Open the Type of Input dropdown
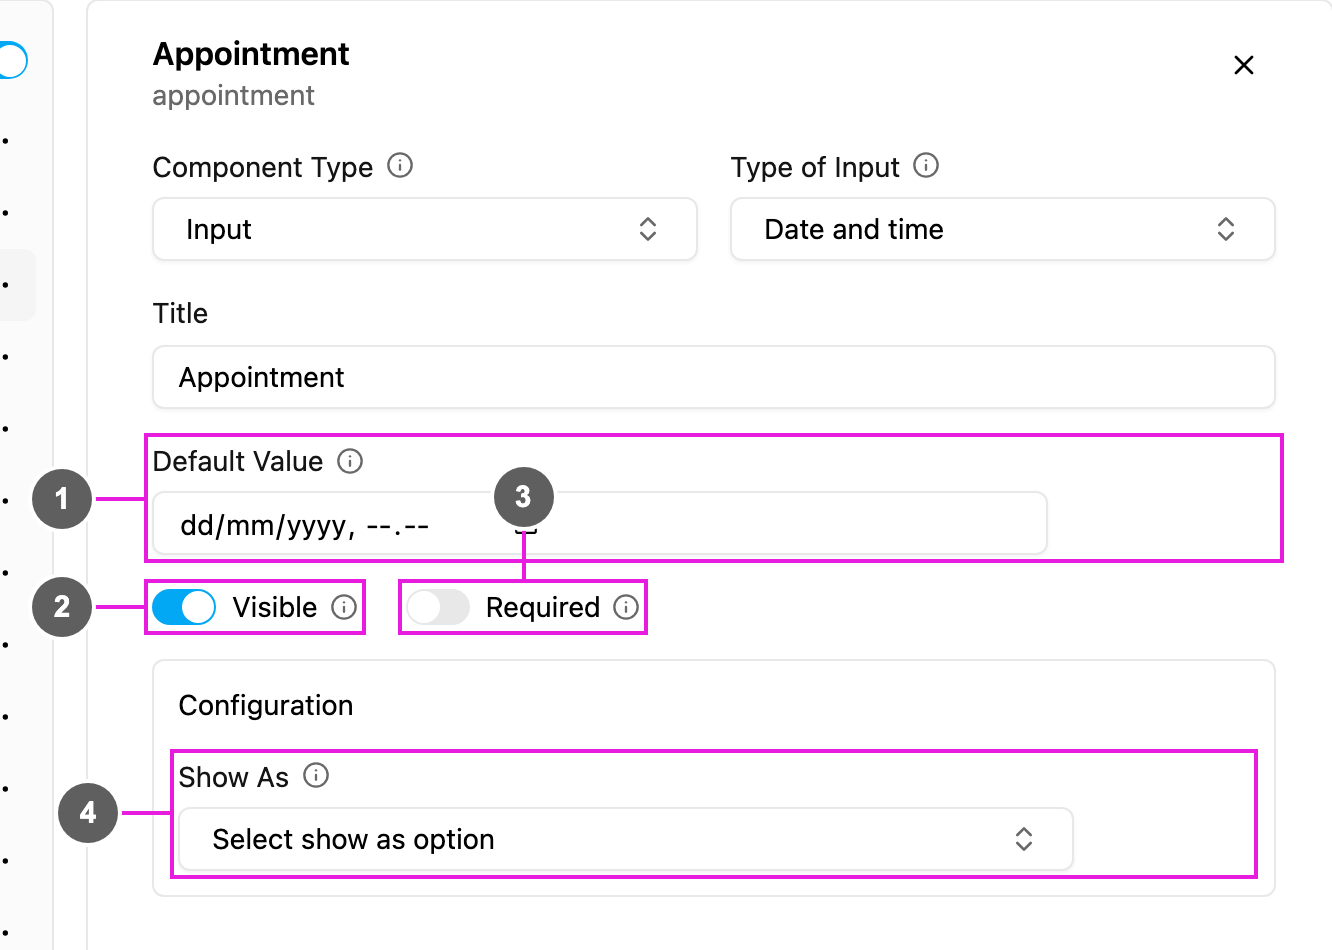Viewport: 1332px width, 950px height. pos(1003,229)
